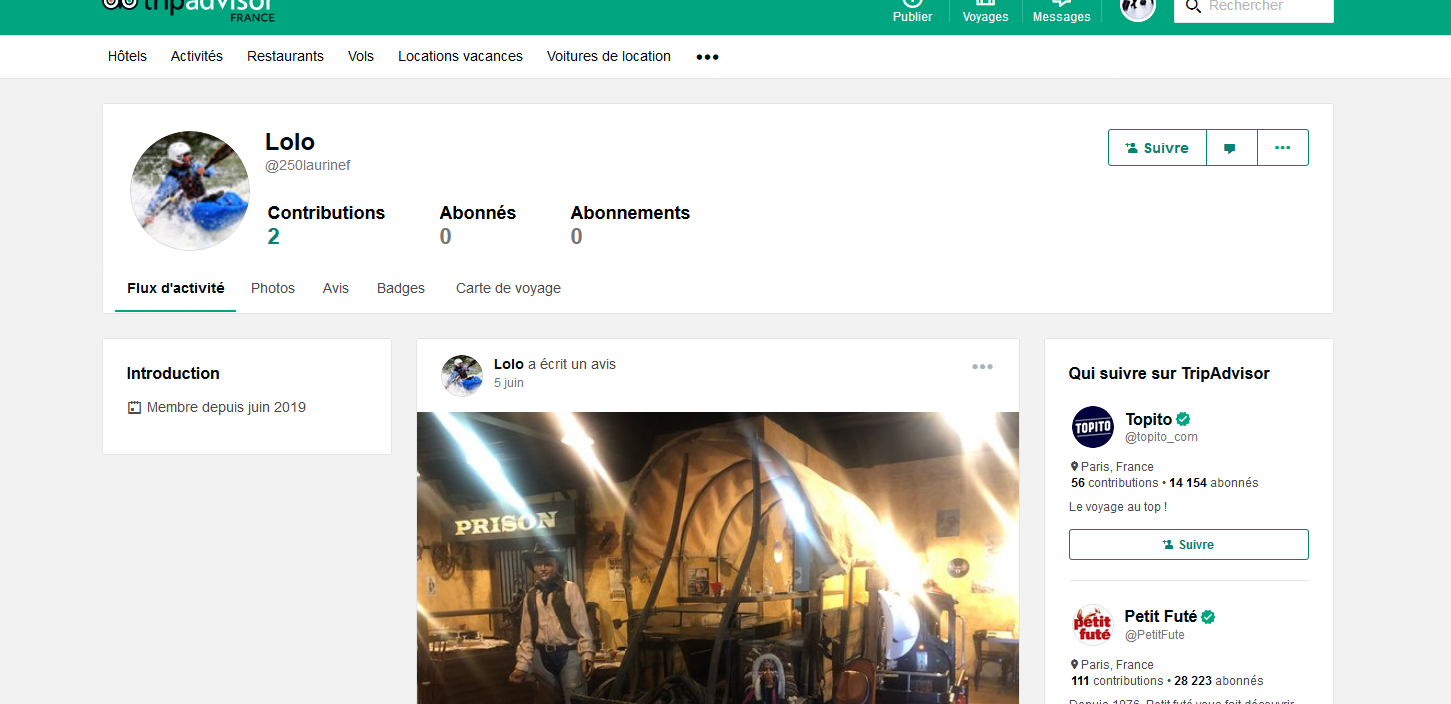This screenshot has width=1451, height=704.
Task: Focus the Rechercher search field
Action: pos(1253,7)
